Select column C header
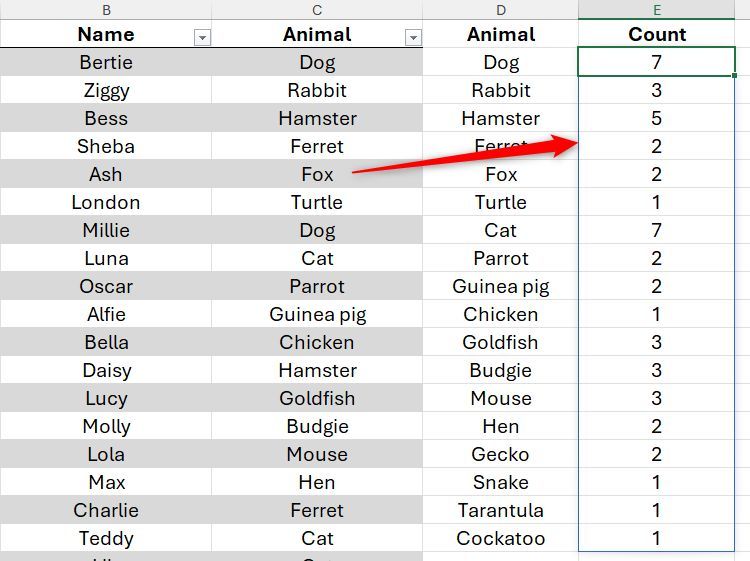Viewport: 750px width, 561px height. pos(317,9)
